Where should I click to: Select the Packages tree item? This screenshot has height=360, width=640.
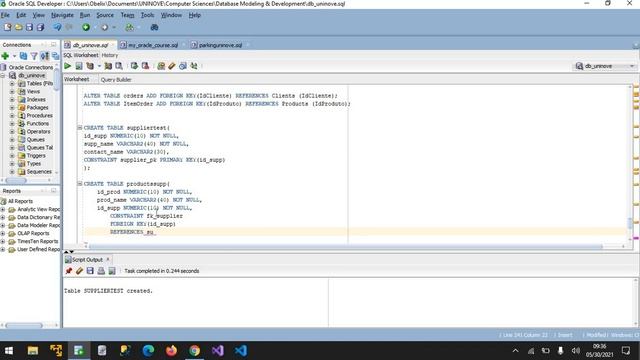click(37, 107)
